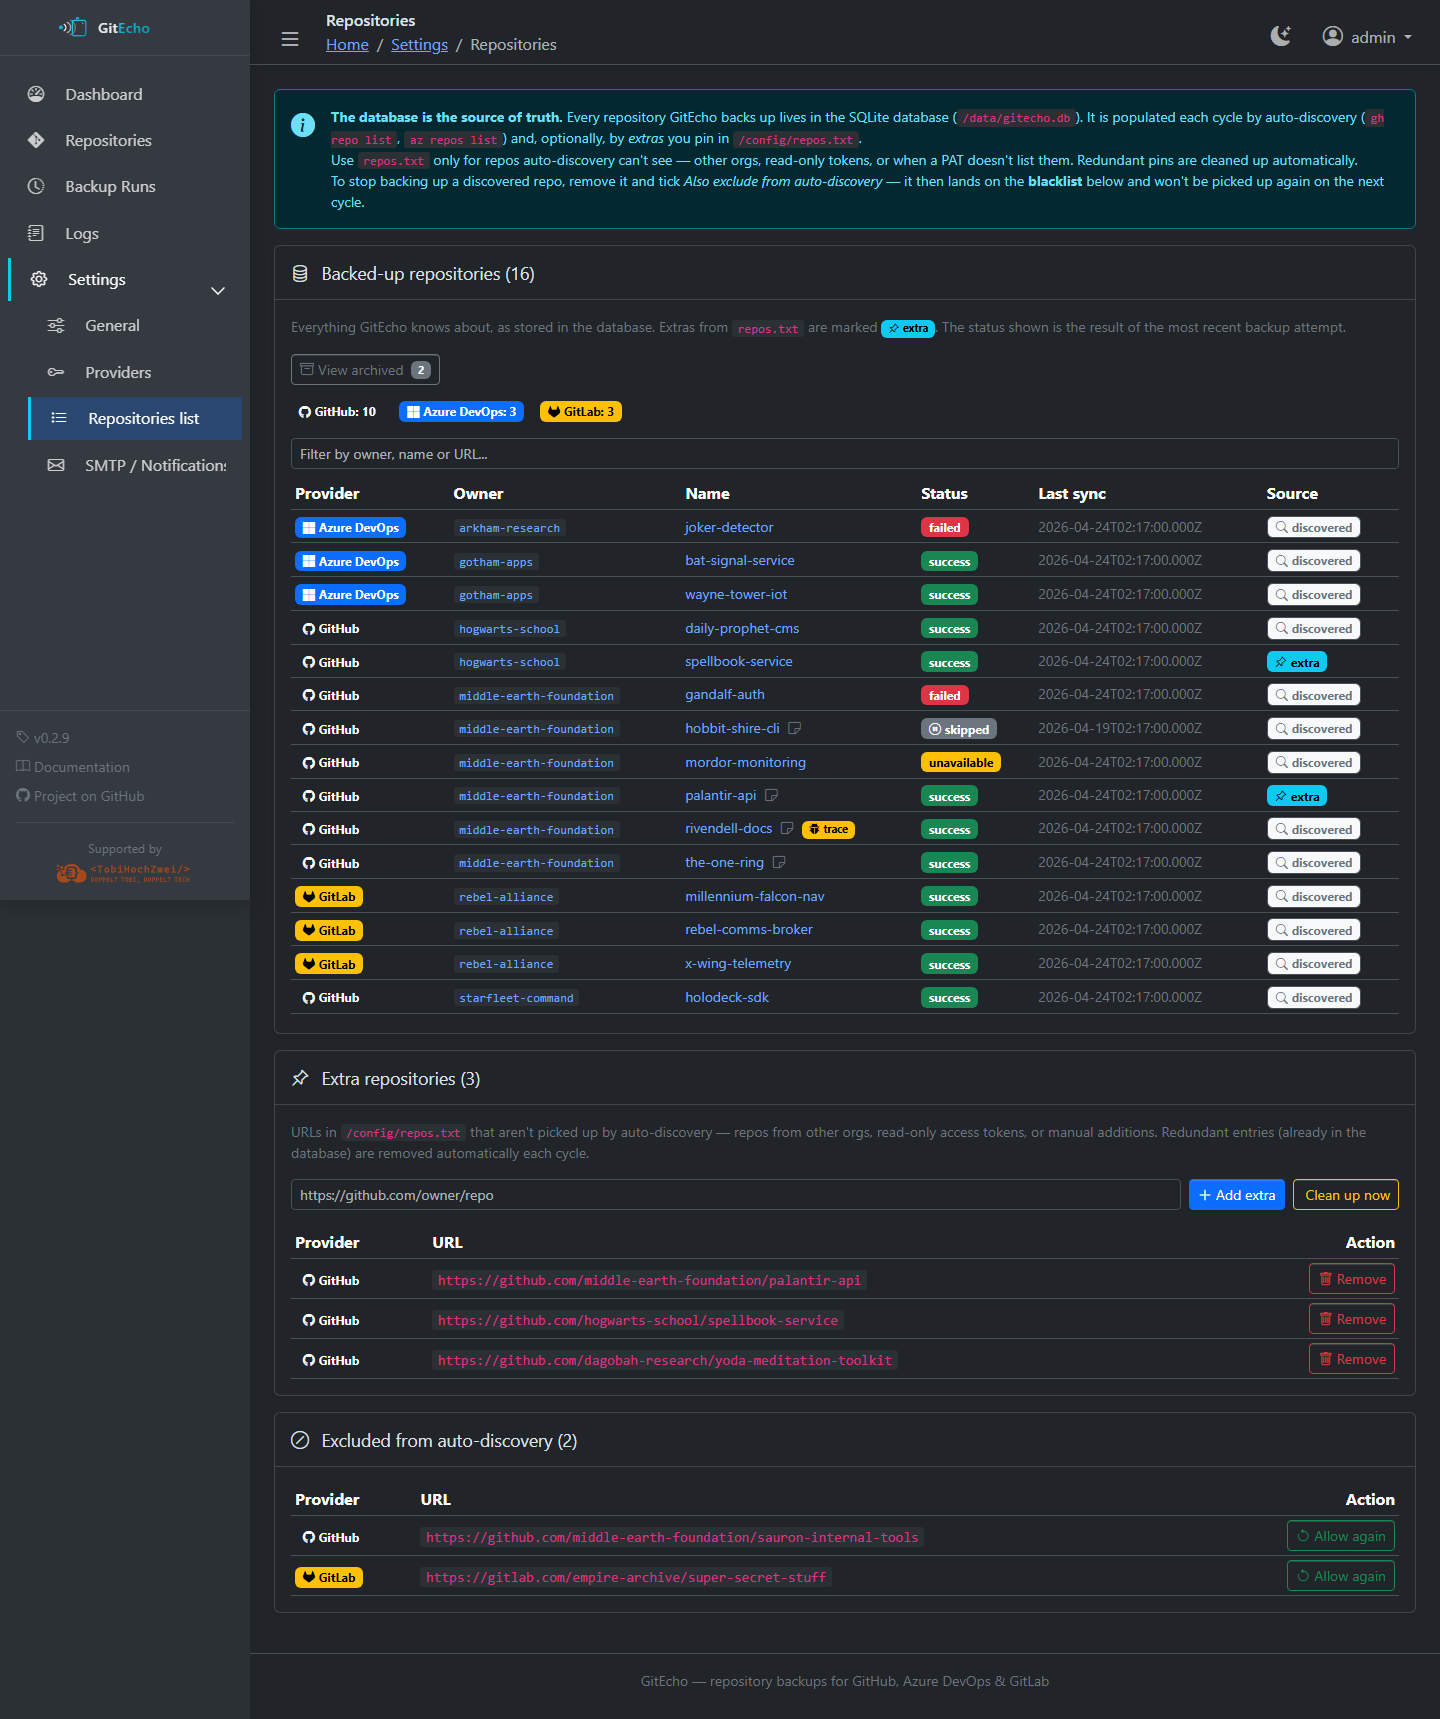Image resolution: width=1440 pixels, height=1719 pixels.
Task: Click the filter by owner input field
Action: 844,454
